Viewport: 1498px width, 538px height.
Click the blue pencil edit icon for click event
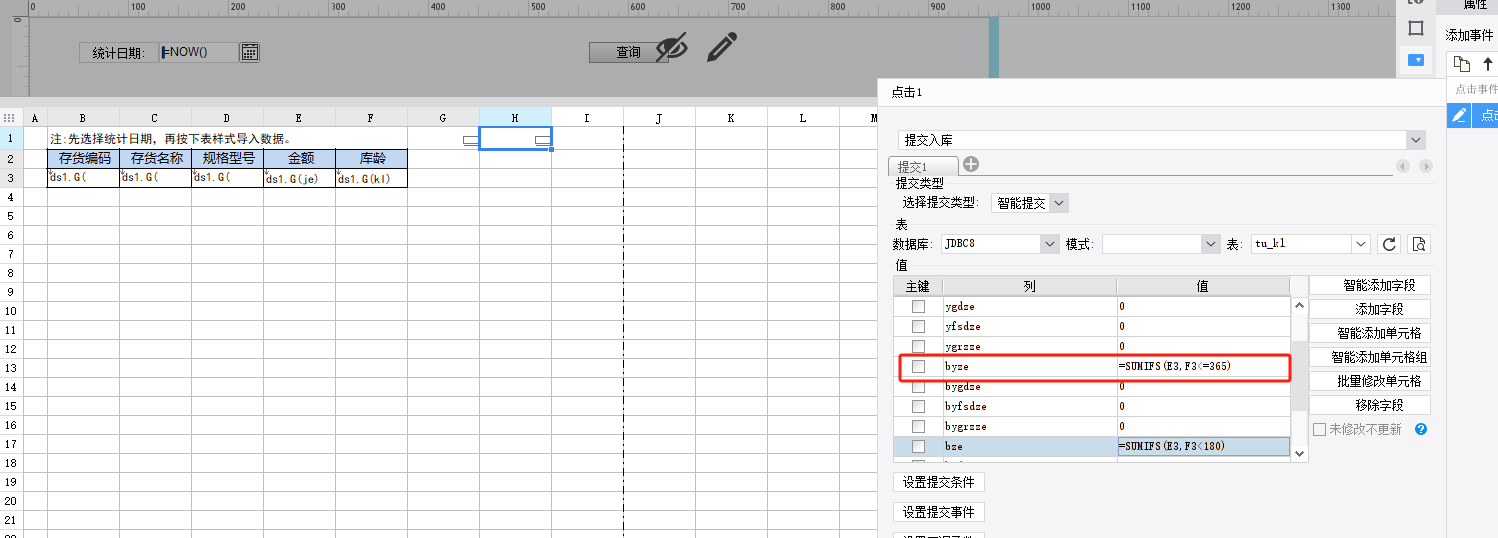pyautogui.click(x=1459, y=116)
